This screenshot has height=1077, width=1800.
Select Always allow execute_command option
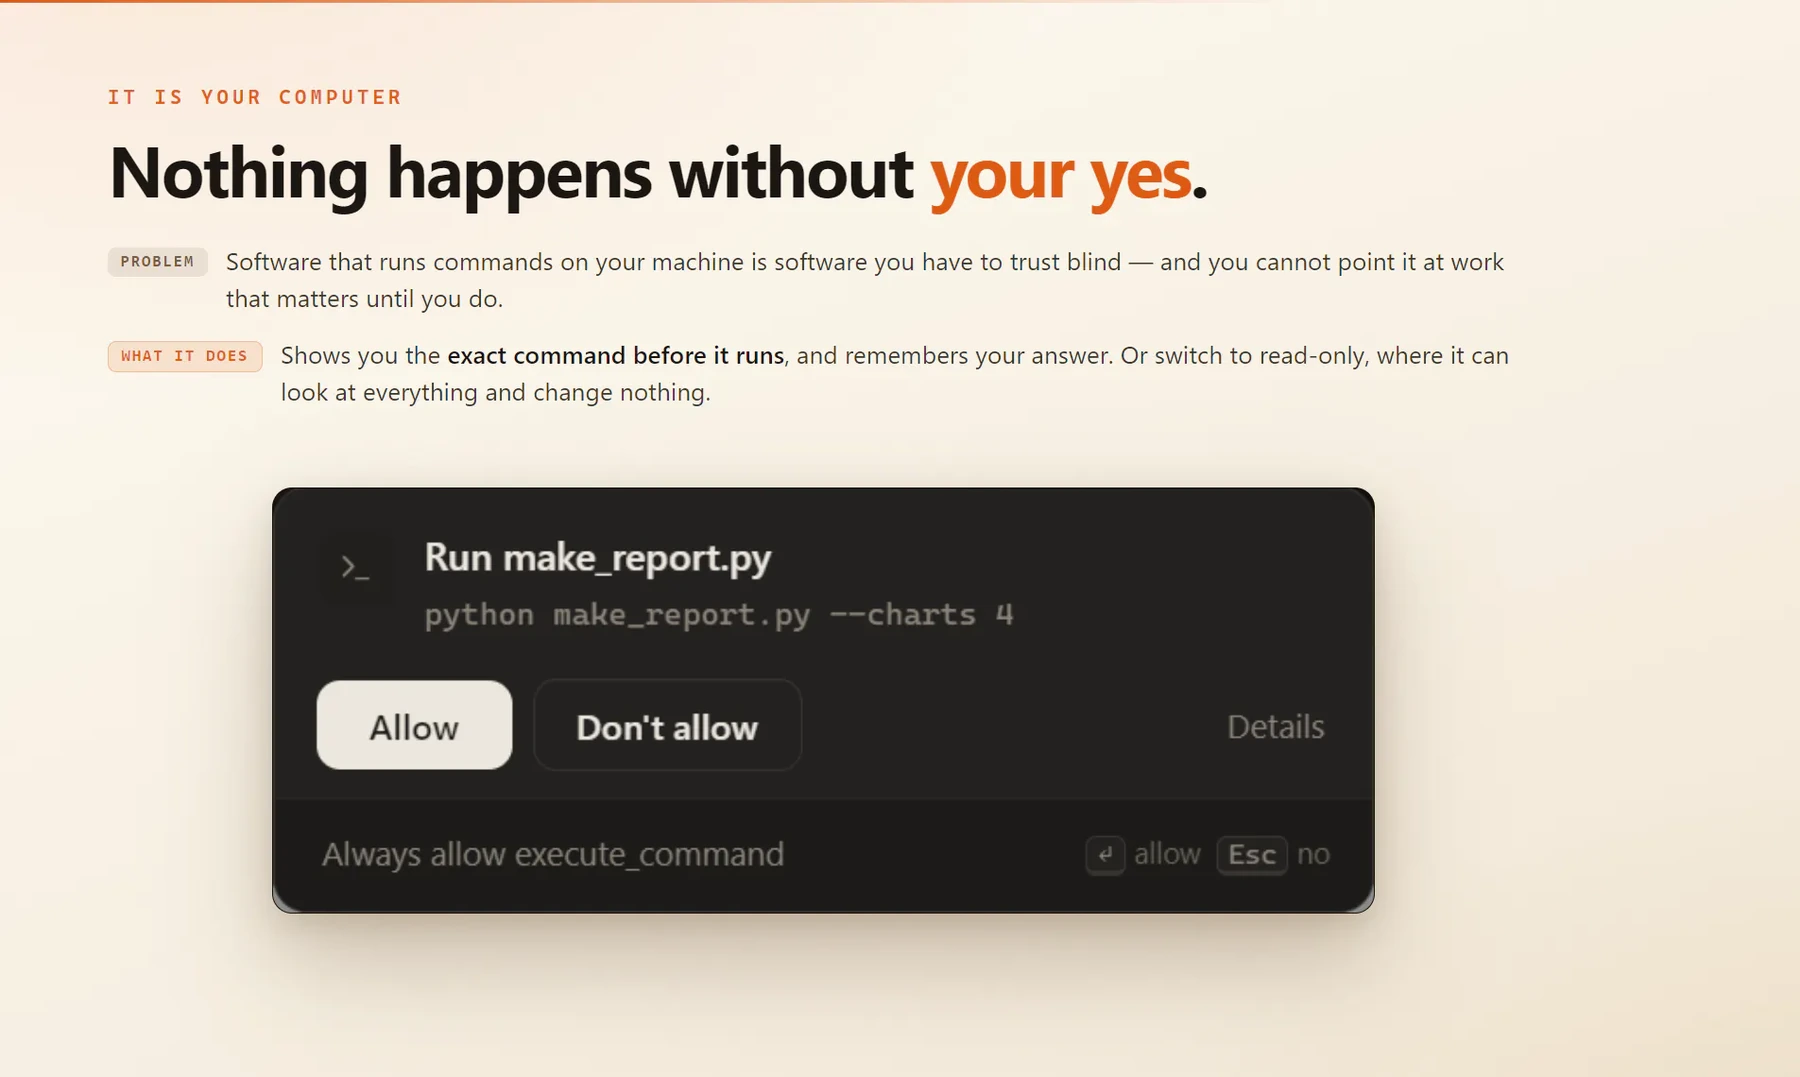tap(553, 855)
